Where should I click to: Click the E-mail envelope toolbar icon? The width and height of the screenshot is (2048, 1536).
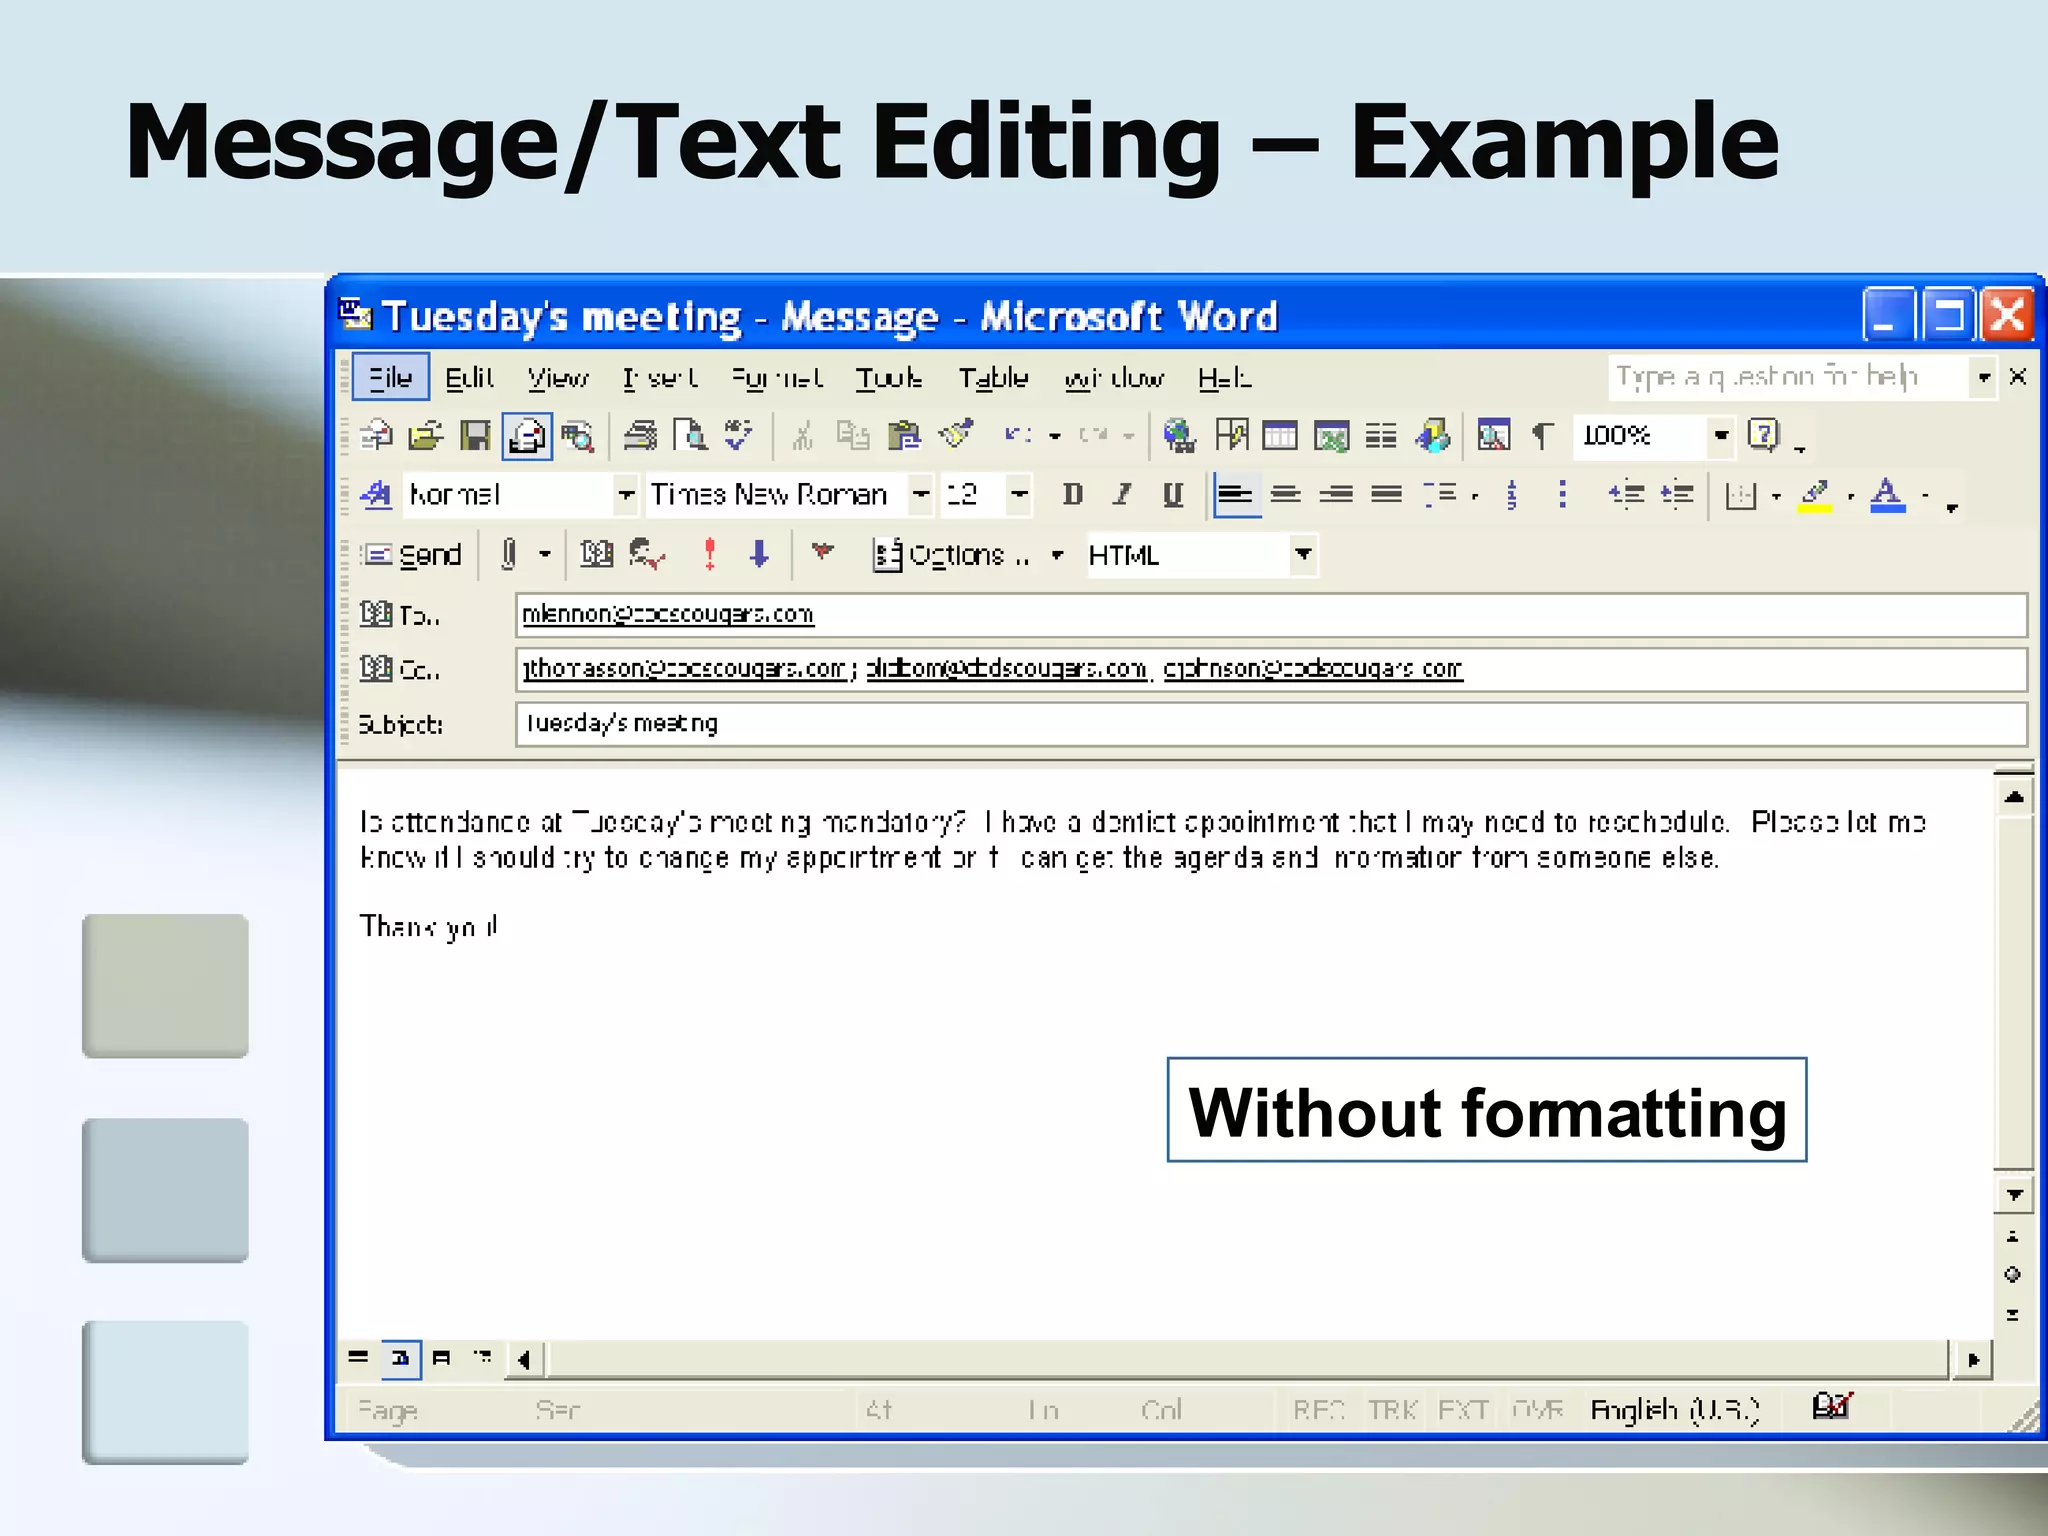(526, 436)
